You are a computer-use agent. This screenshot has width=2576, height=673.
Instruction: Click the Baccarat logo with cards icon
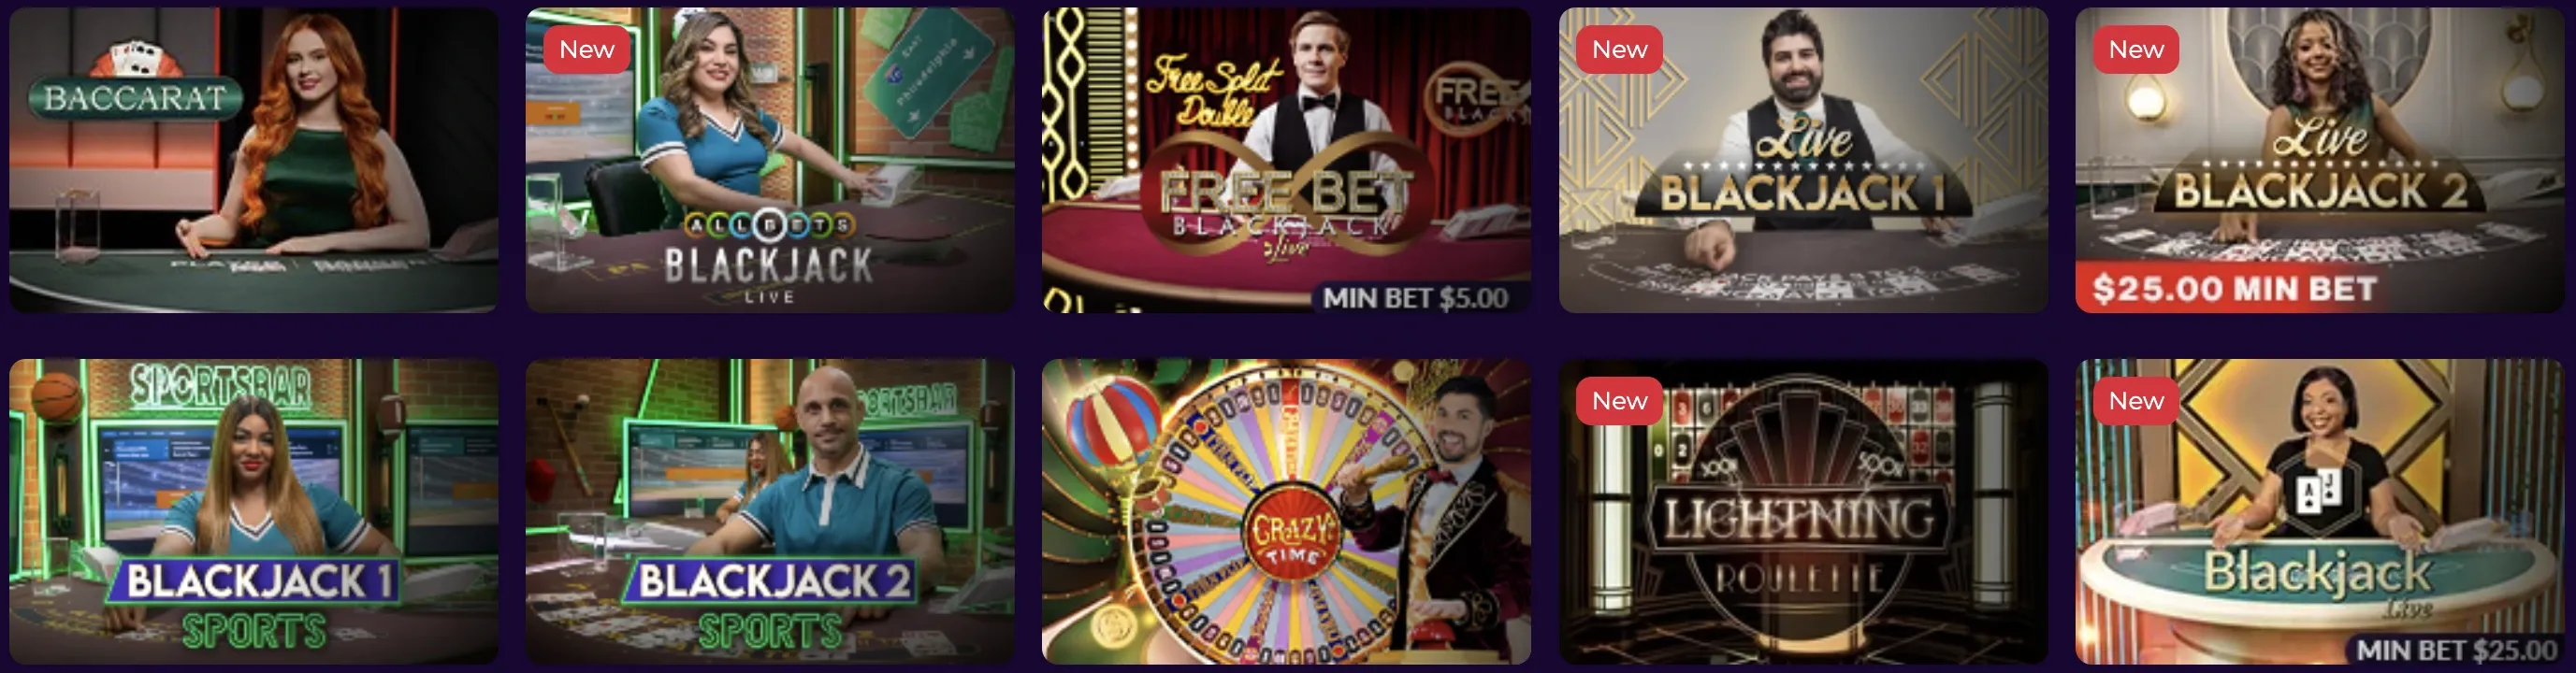pos(135,85)
